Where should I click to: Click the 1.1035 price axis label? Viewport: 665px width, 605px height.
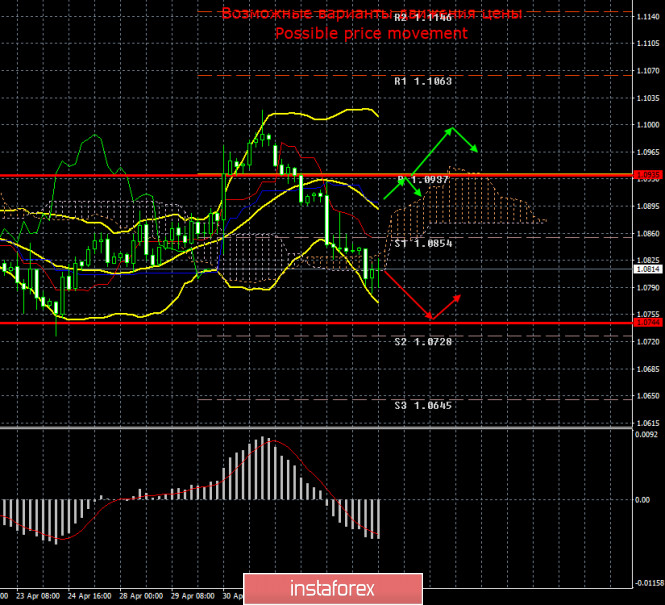tap(648, 98)
